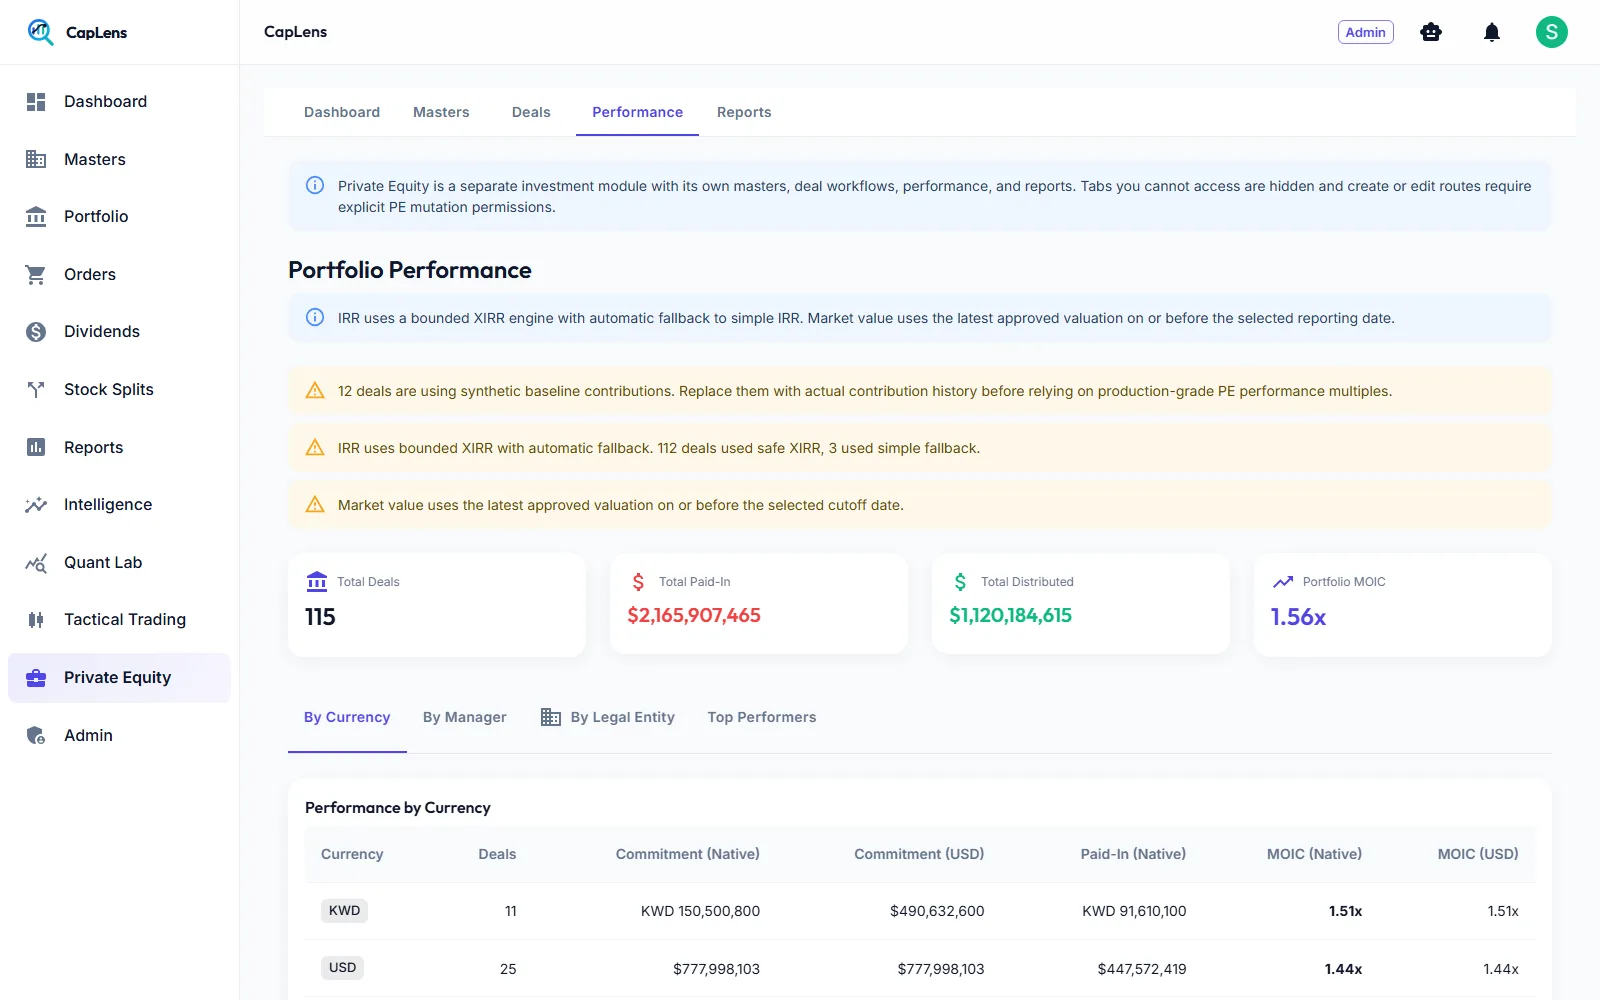
Task: Click the synthetic baseline warning triangle icon
Action: point(315,391)
